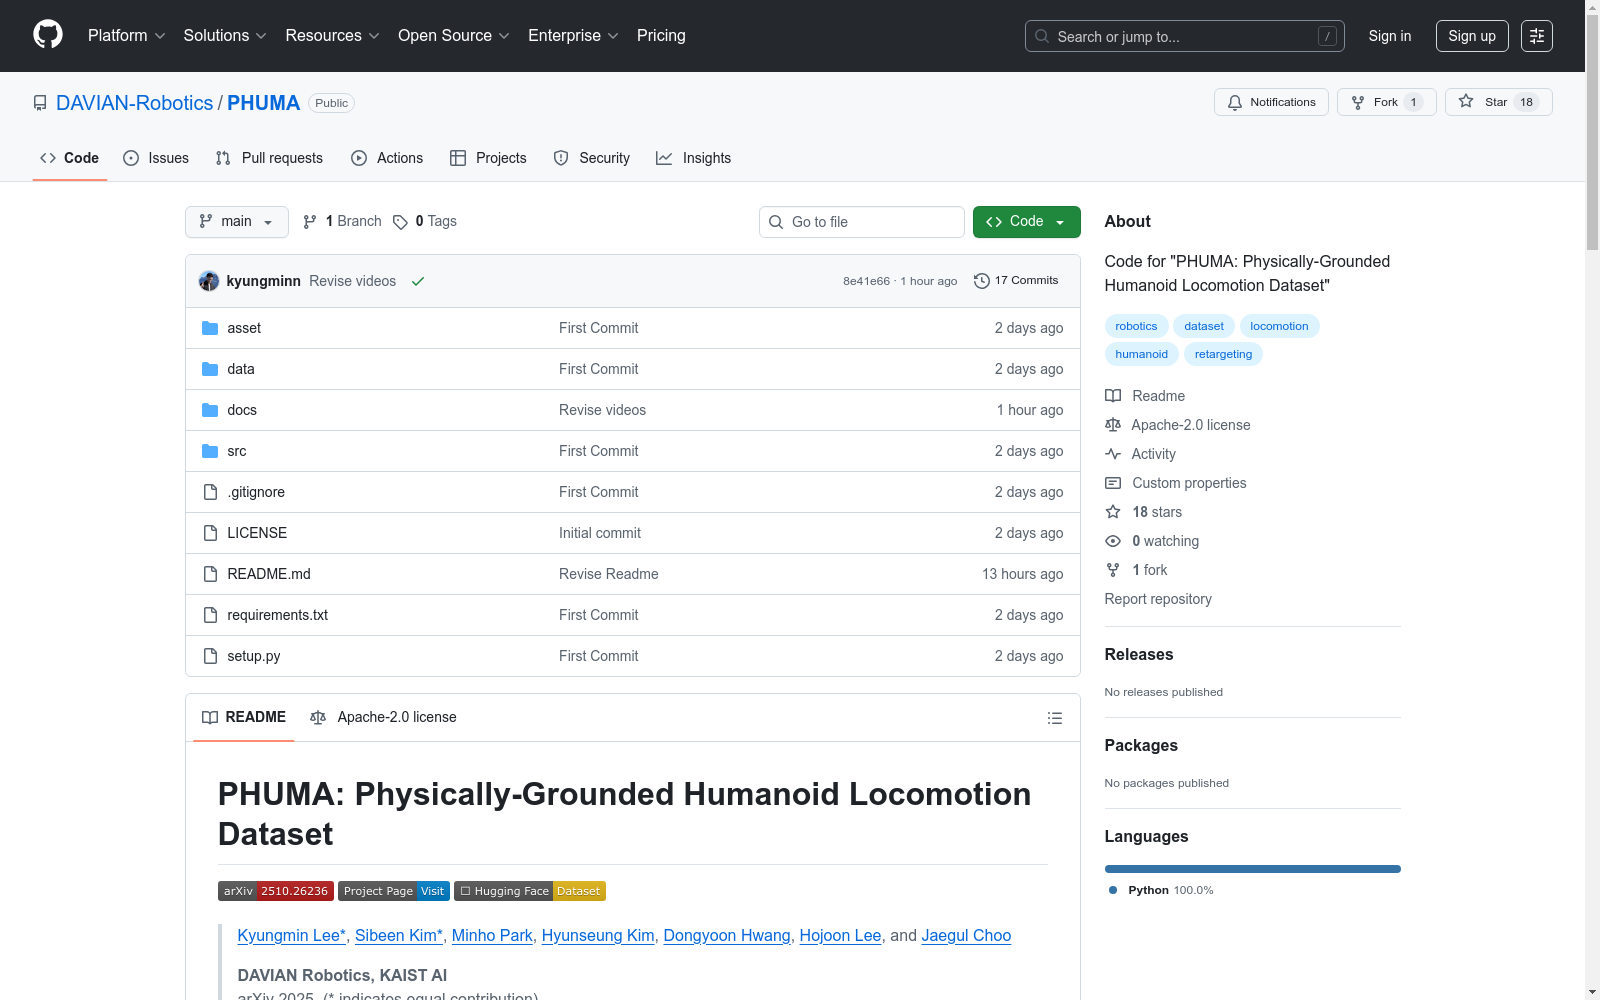The image size is (1600, 1000).
Task: Open Kyungmin Lee author link
Action: [291, 936]
